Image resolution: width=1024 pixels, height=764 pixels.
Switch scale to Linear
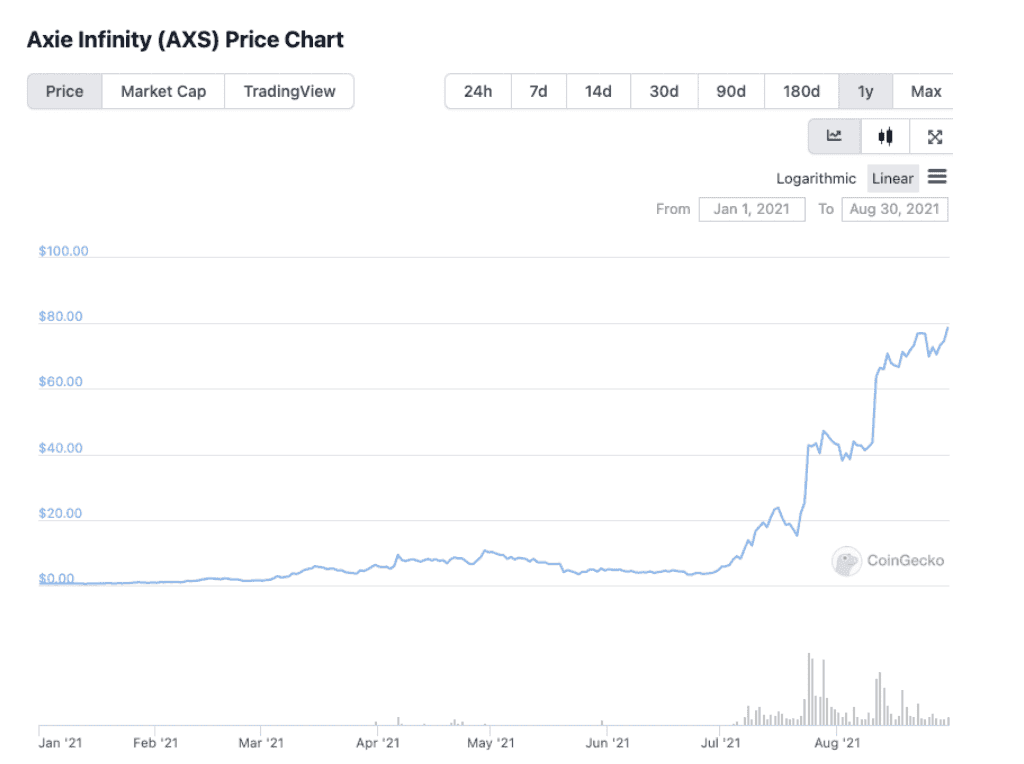tap(893, 178)
